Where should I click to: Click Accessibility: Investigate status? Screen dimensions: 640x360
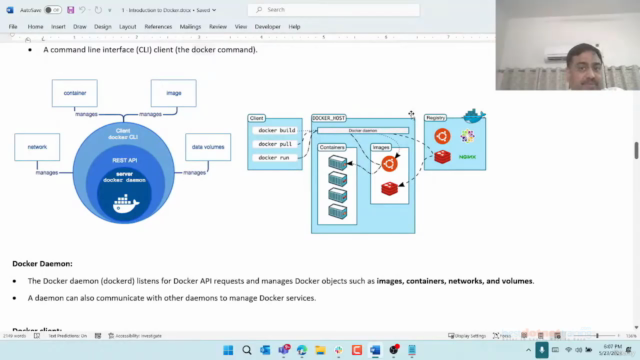click(x=135, y=336)
